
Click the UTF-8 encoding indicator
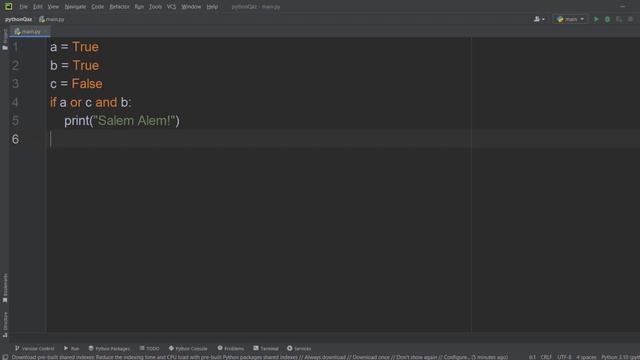point(564,357)
